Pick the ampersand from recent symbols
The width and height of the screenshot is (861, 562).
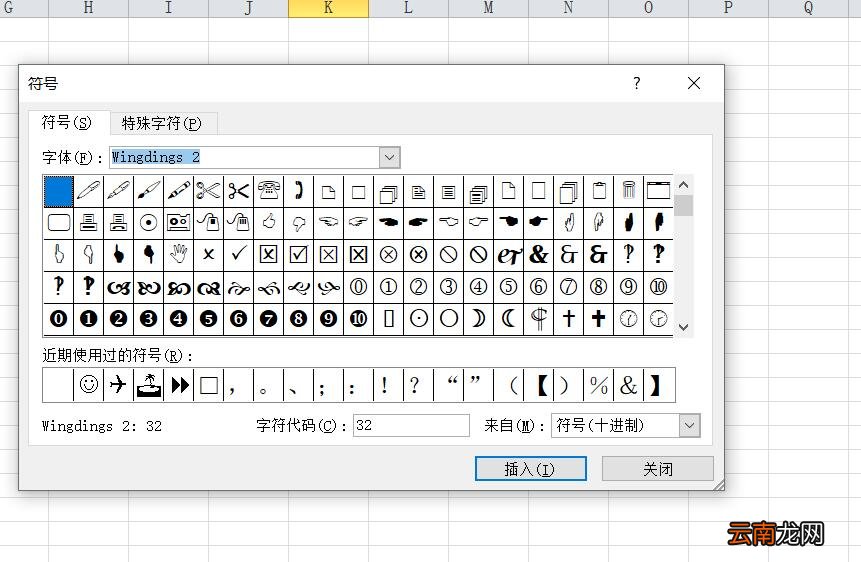(629, 385)
